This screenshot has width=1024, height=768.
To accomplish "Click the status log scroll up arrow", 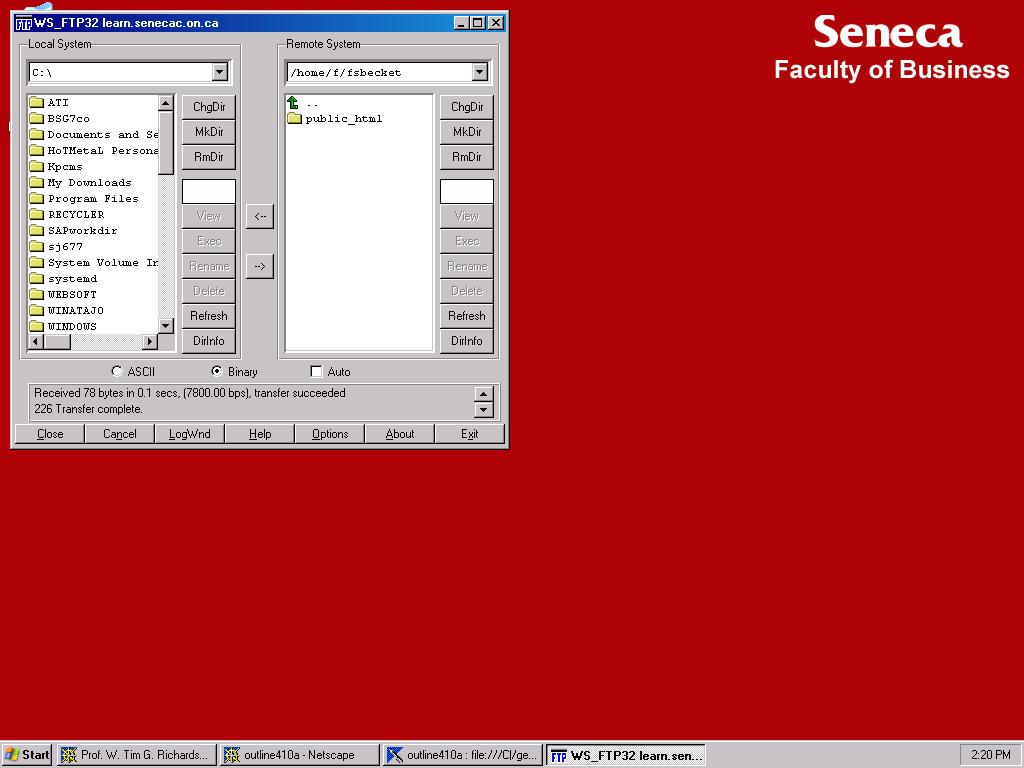I will coord(483,394).
